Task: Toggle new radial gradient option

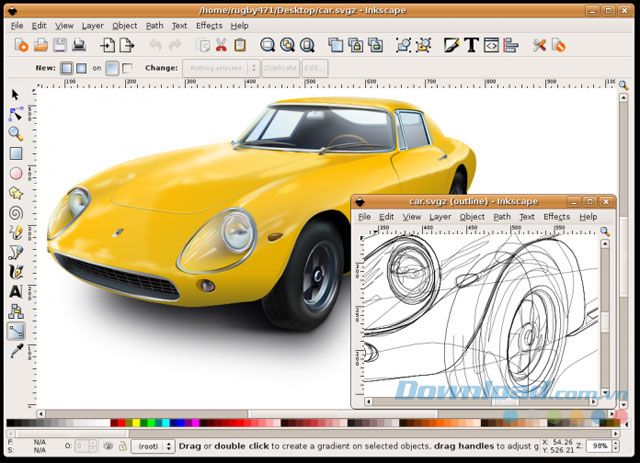Action: [81, 68]
